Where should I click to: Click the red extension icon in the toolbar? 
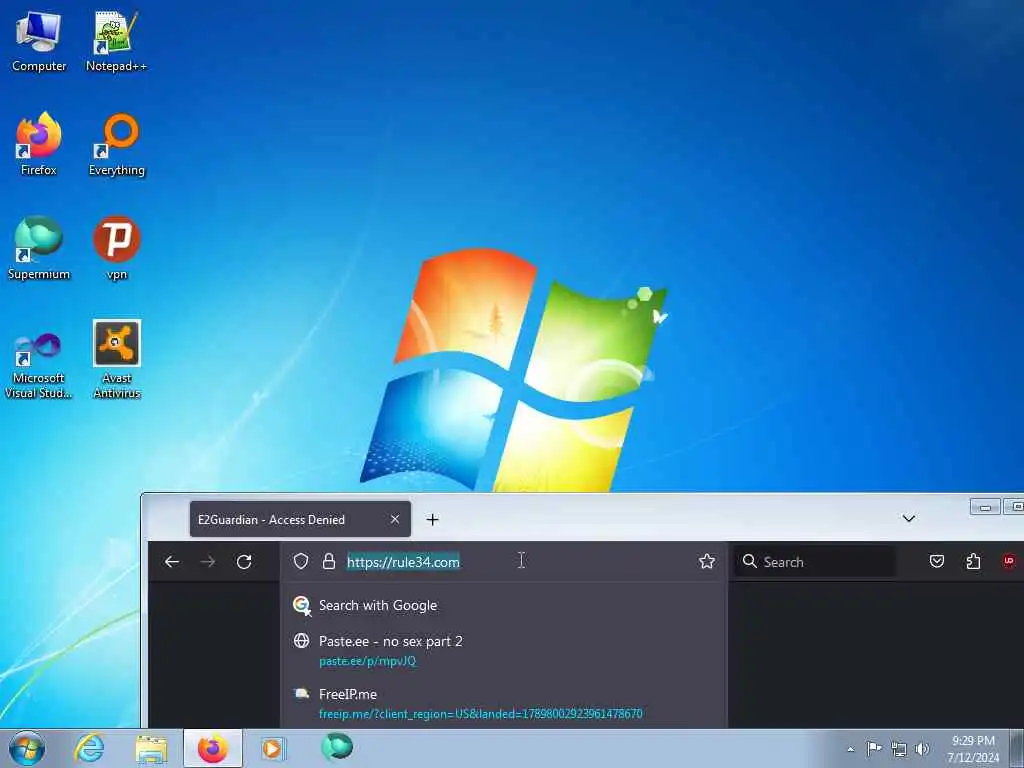click(x=1009, y=562)
